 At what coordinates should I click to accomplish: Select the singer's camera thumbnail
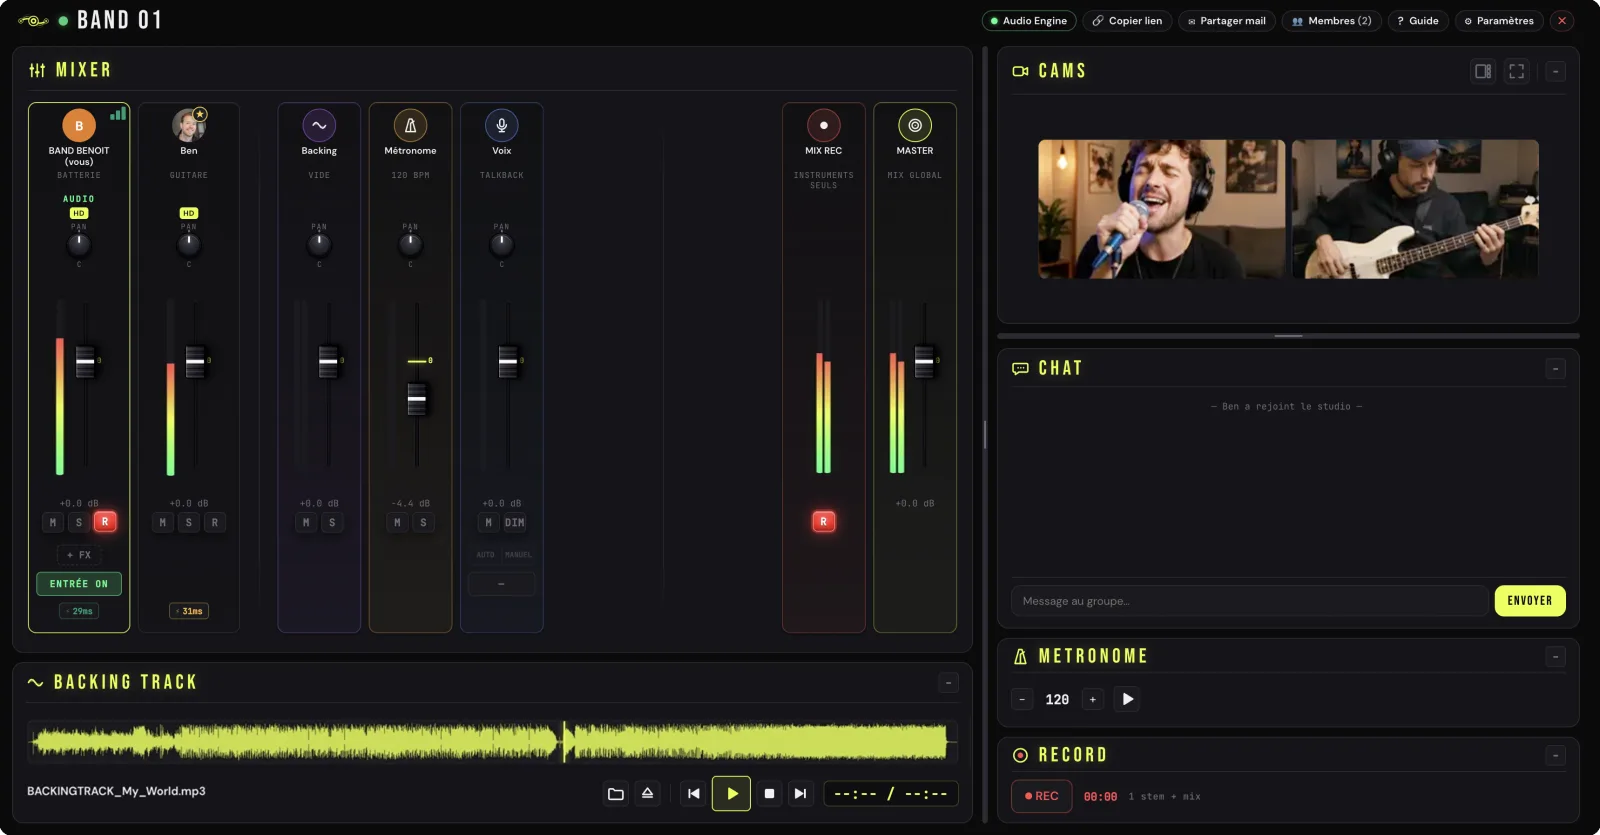coord(1162,209)
